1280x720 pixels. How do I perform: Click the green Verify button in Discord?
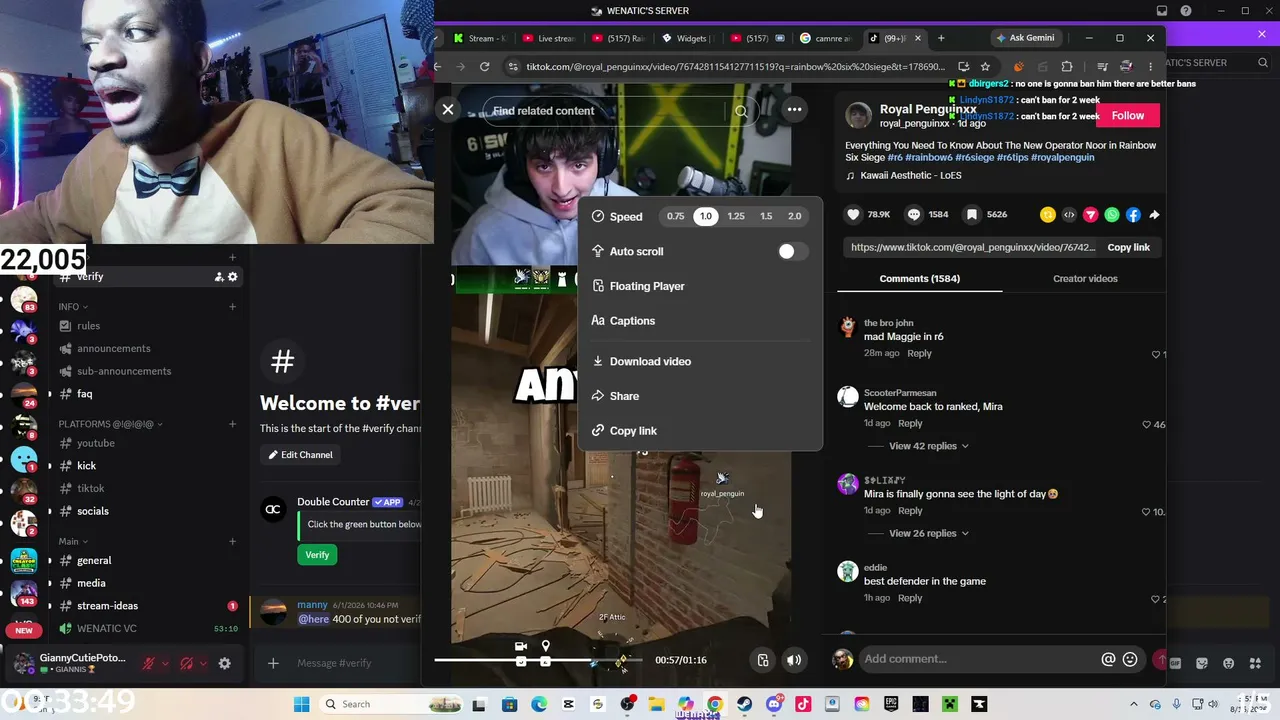coord(317,555)
